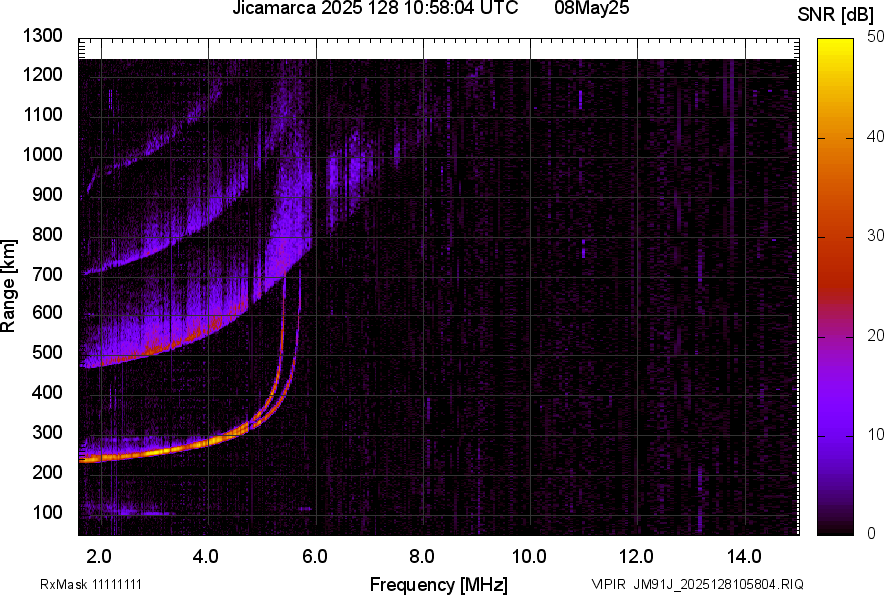The width and height of the screenshot is (884, 595).
Task: Click range tick label 800
Action: (x=47, y=233)
